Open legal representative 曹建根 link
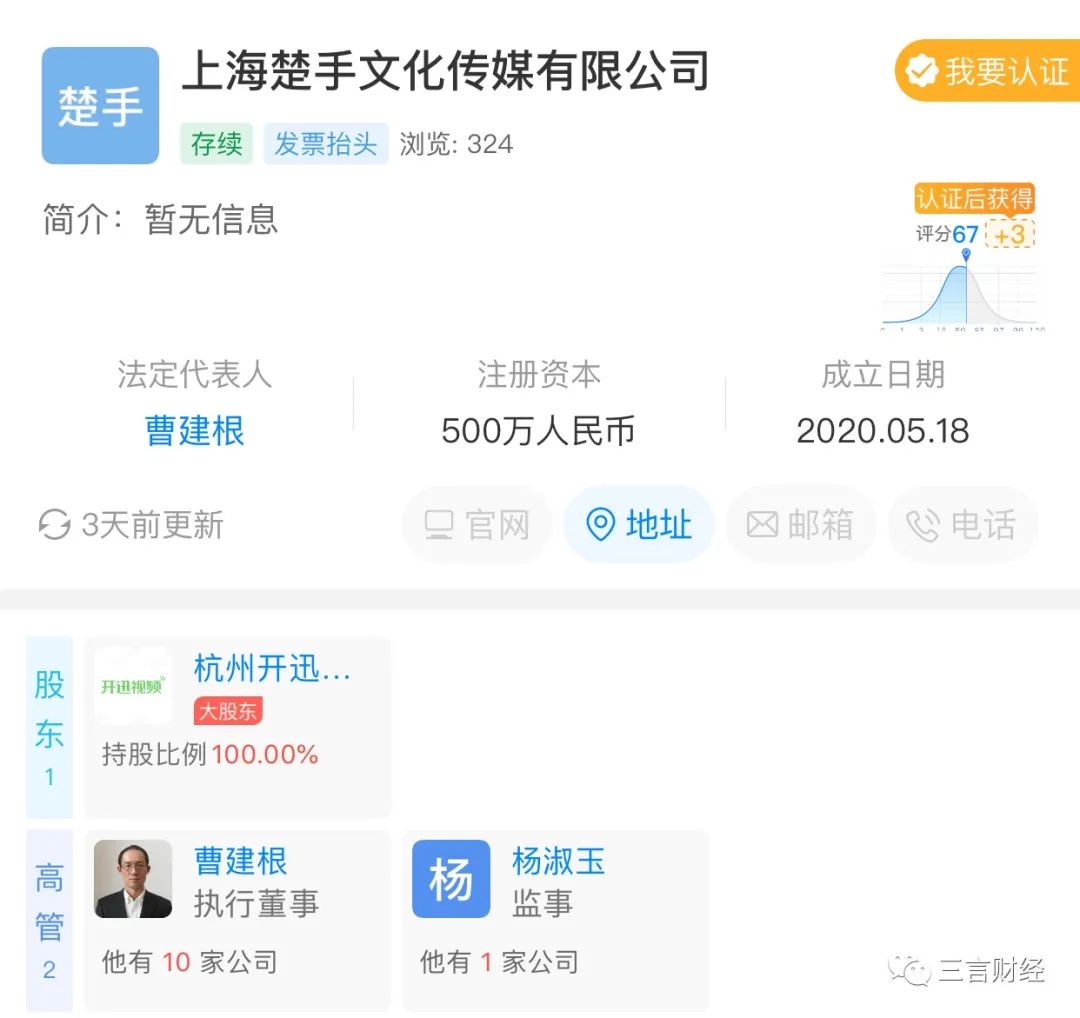Viewport: 1080px width, 1018px height. coord(195,431)
